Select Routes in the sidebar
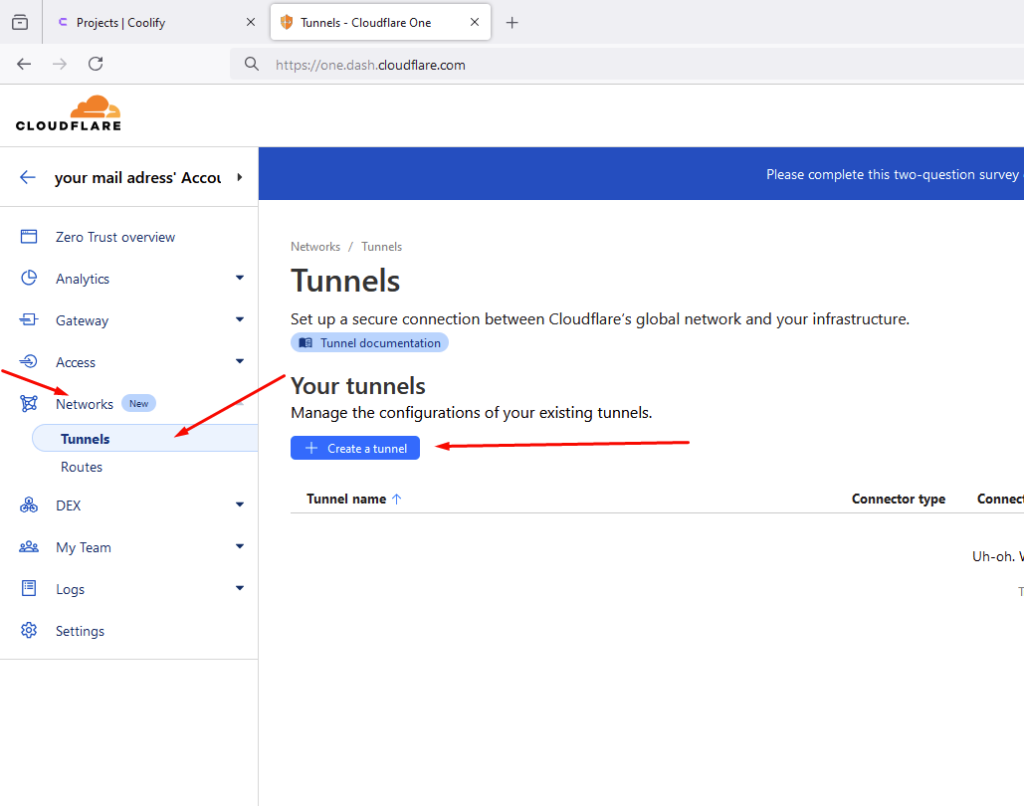1024x806 pixels. (x=82, y=467)
